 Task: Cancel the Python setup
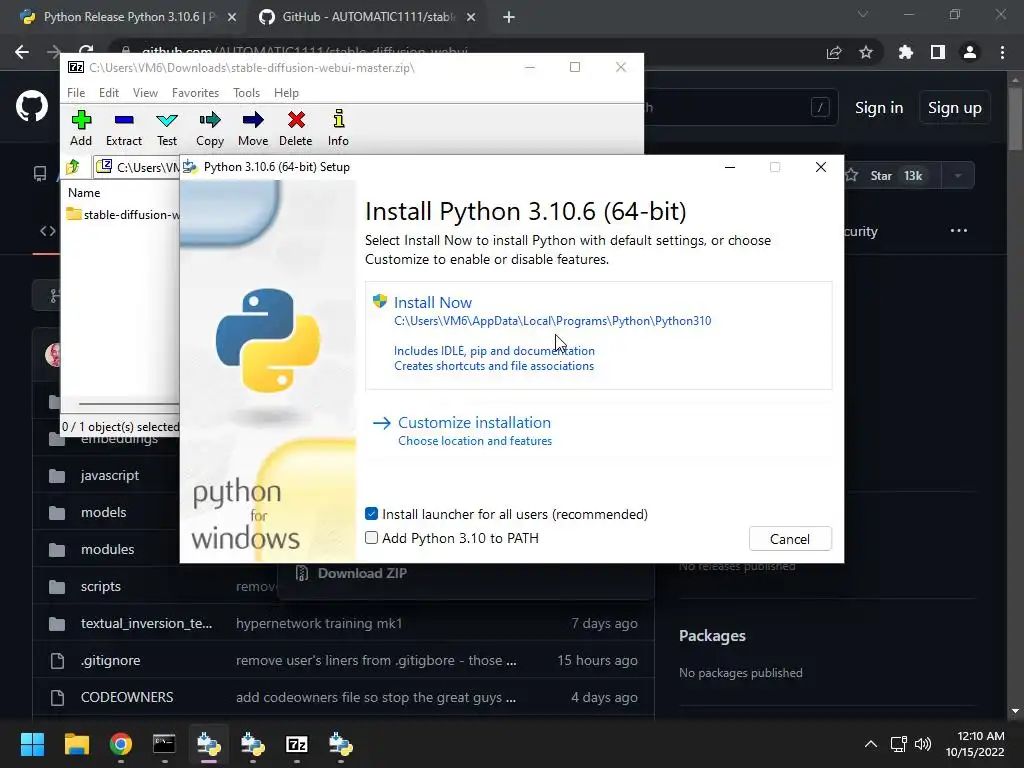pos(790,539)
